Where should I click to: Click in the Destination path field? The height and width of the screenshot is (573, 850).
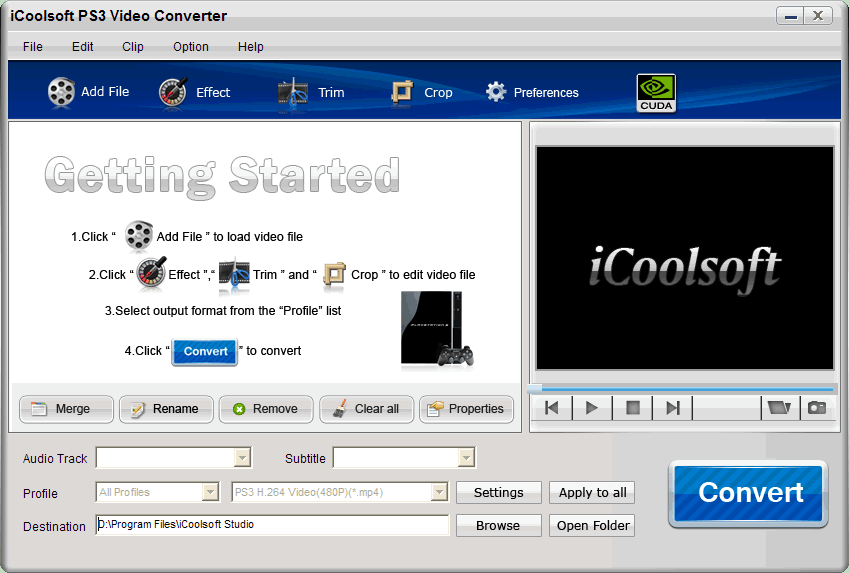coord(273,525)
